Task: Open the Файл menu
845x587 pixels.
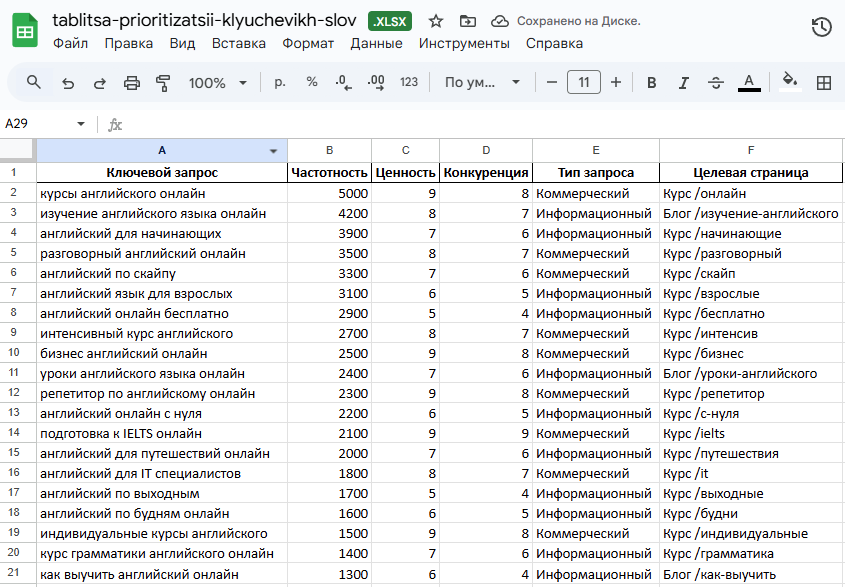Action: pos(70,44)
